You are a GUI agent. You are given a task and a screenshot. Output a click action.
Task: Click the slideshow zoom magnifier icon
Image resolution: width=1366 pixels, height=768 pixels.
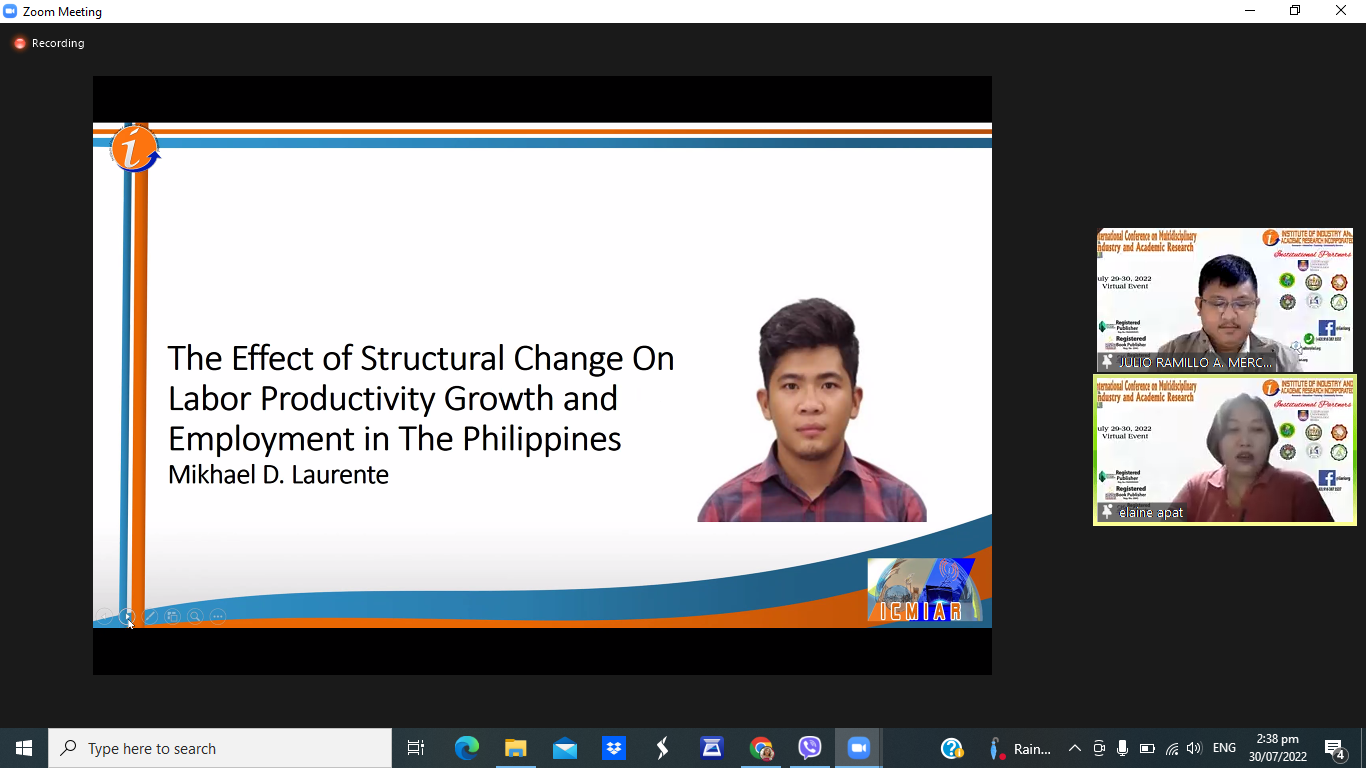[196, 616]
